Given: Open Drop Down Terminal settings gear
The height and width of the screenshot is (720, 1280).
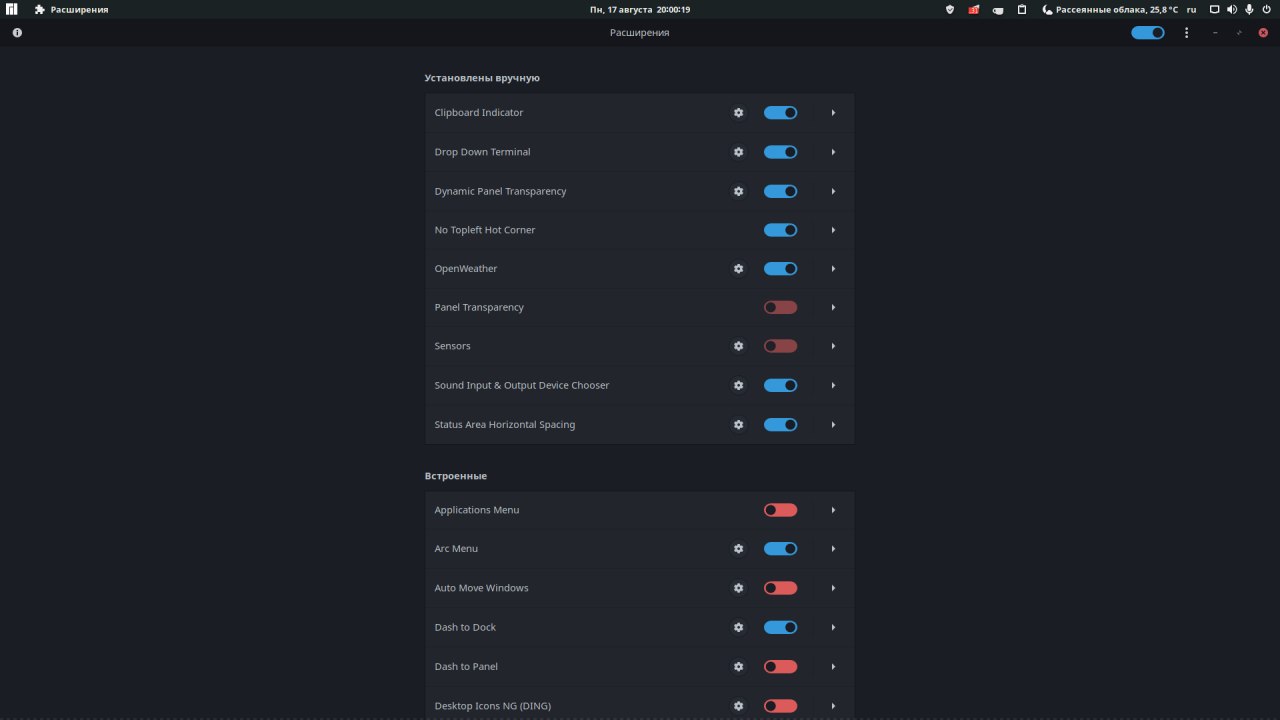Looking at the screenshot, I should [738, 152].
